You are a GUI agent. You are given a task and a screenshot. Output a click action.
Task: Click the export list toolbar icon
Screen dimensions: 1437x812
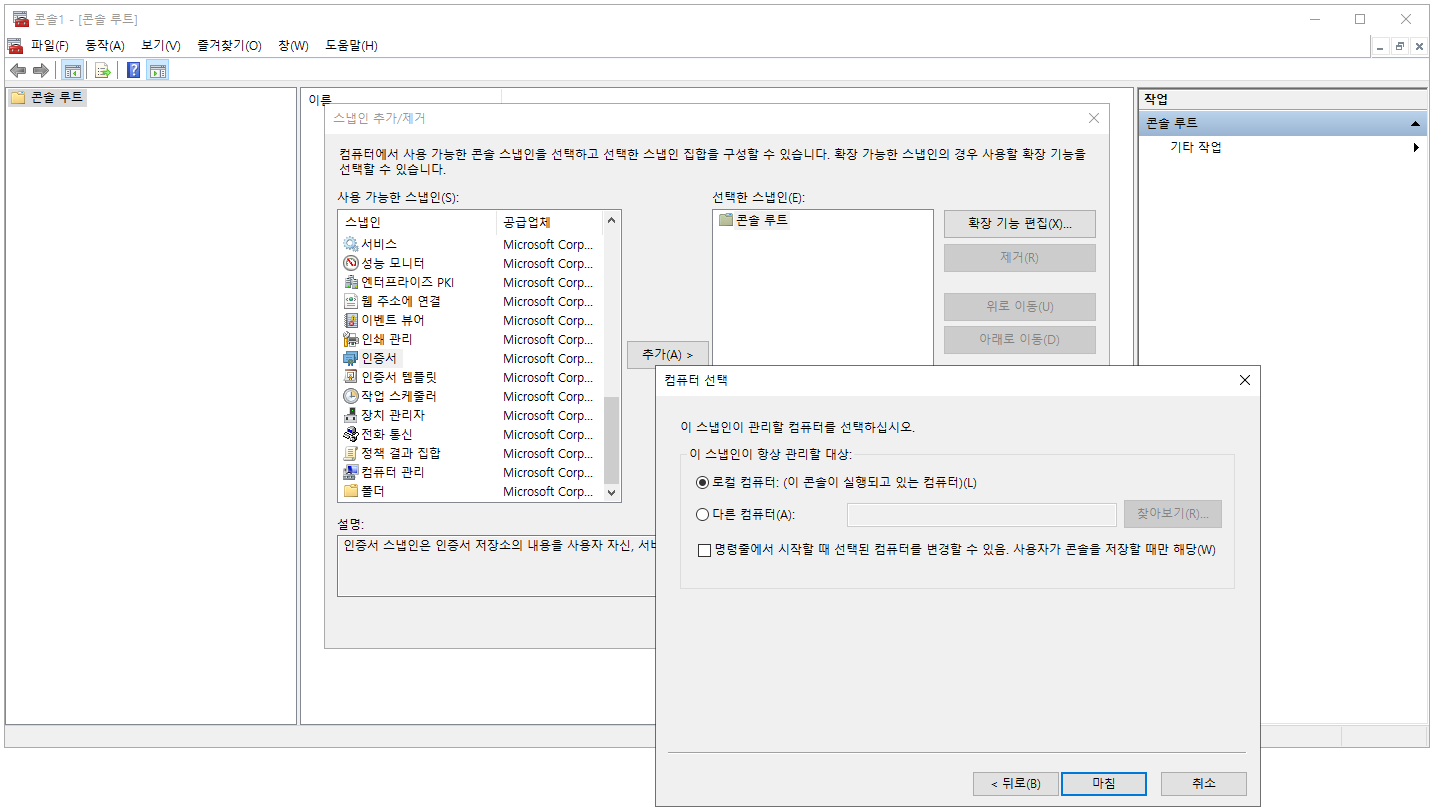pyautogui.click(x=102, y=70)
